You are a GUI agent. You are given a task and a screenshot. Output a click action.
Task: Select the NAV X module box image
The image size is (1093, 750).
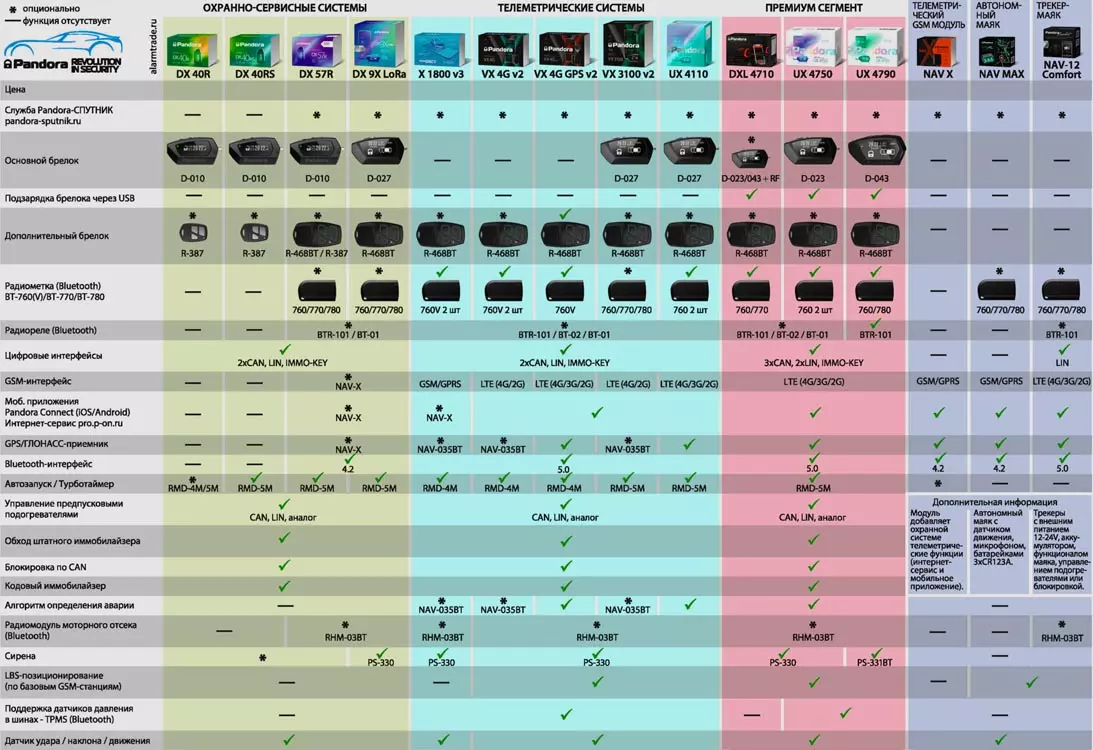click(x=937, y=52)
